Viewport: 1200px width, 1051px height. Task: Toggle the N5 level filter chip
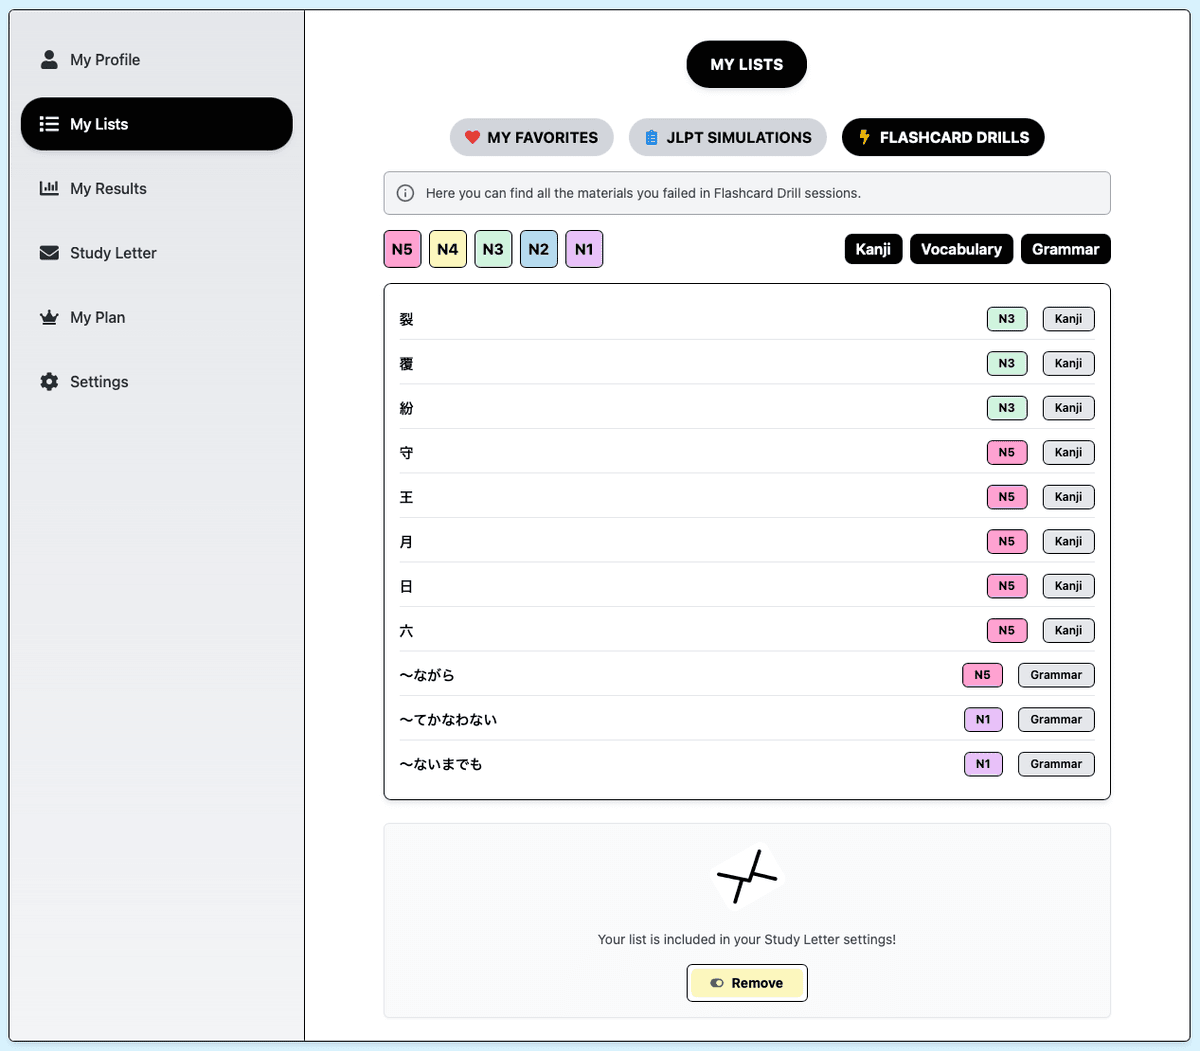[x=402, y=249]
